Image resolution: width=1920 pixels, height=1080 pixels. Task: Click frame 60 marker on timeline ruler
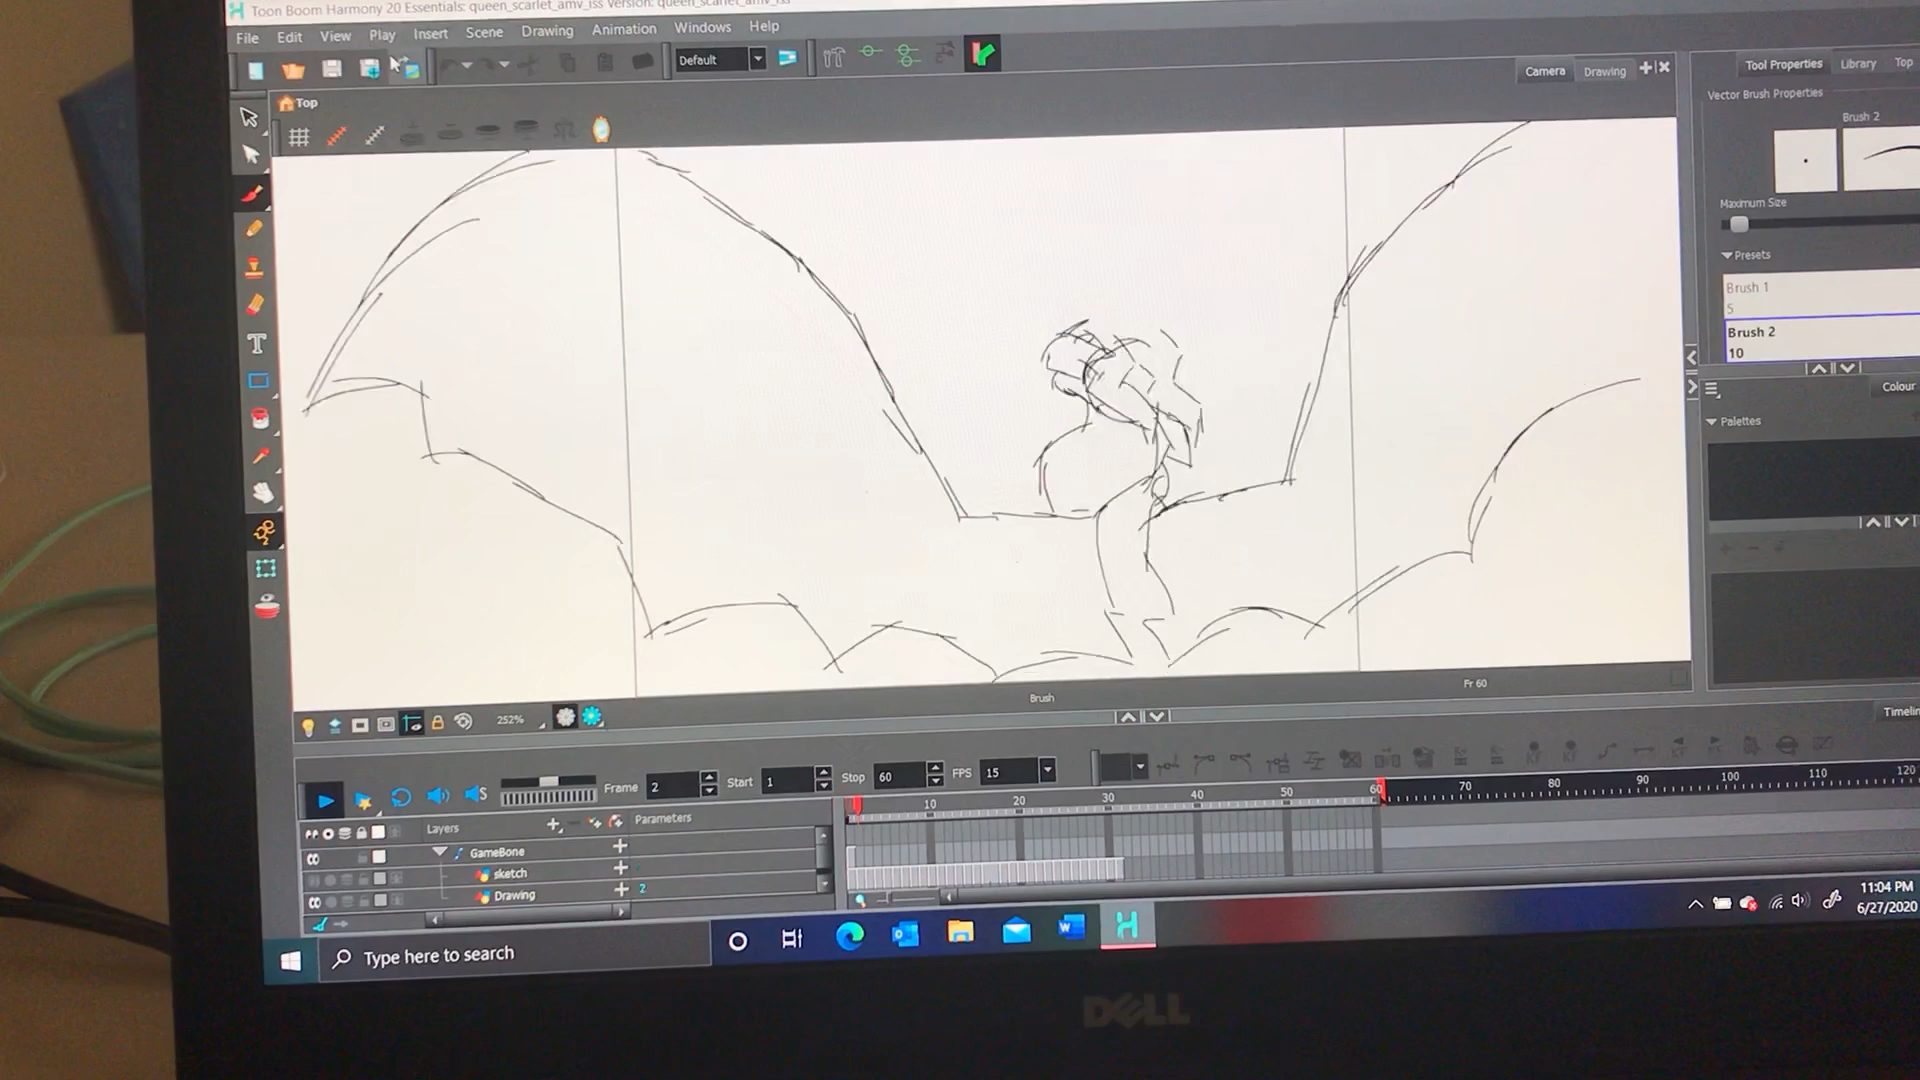pos(1377,789)
